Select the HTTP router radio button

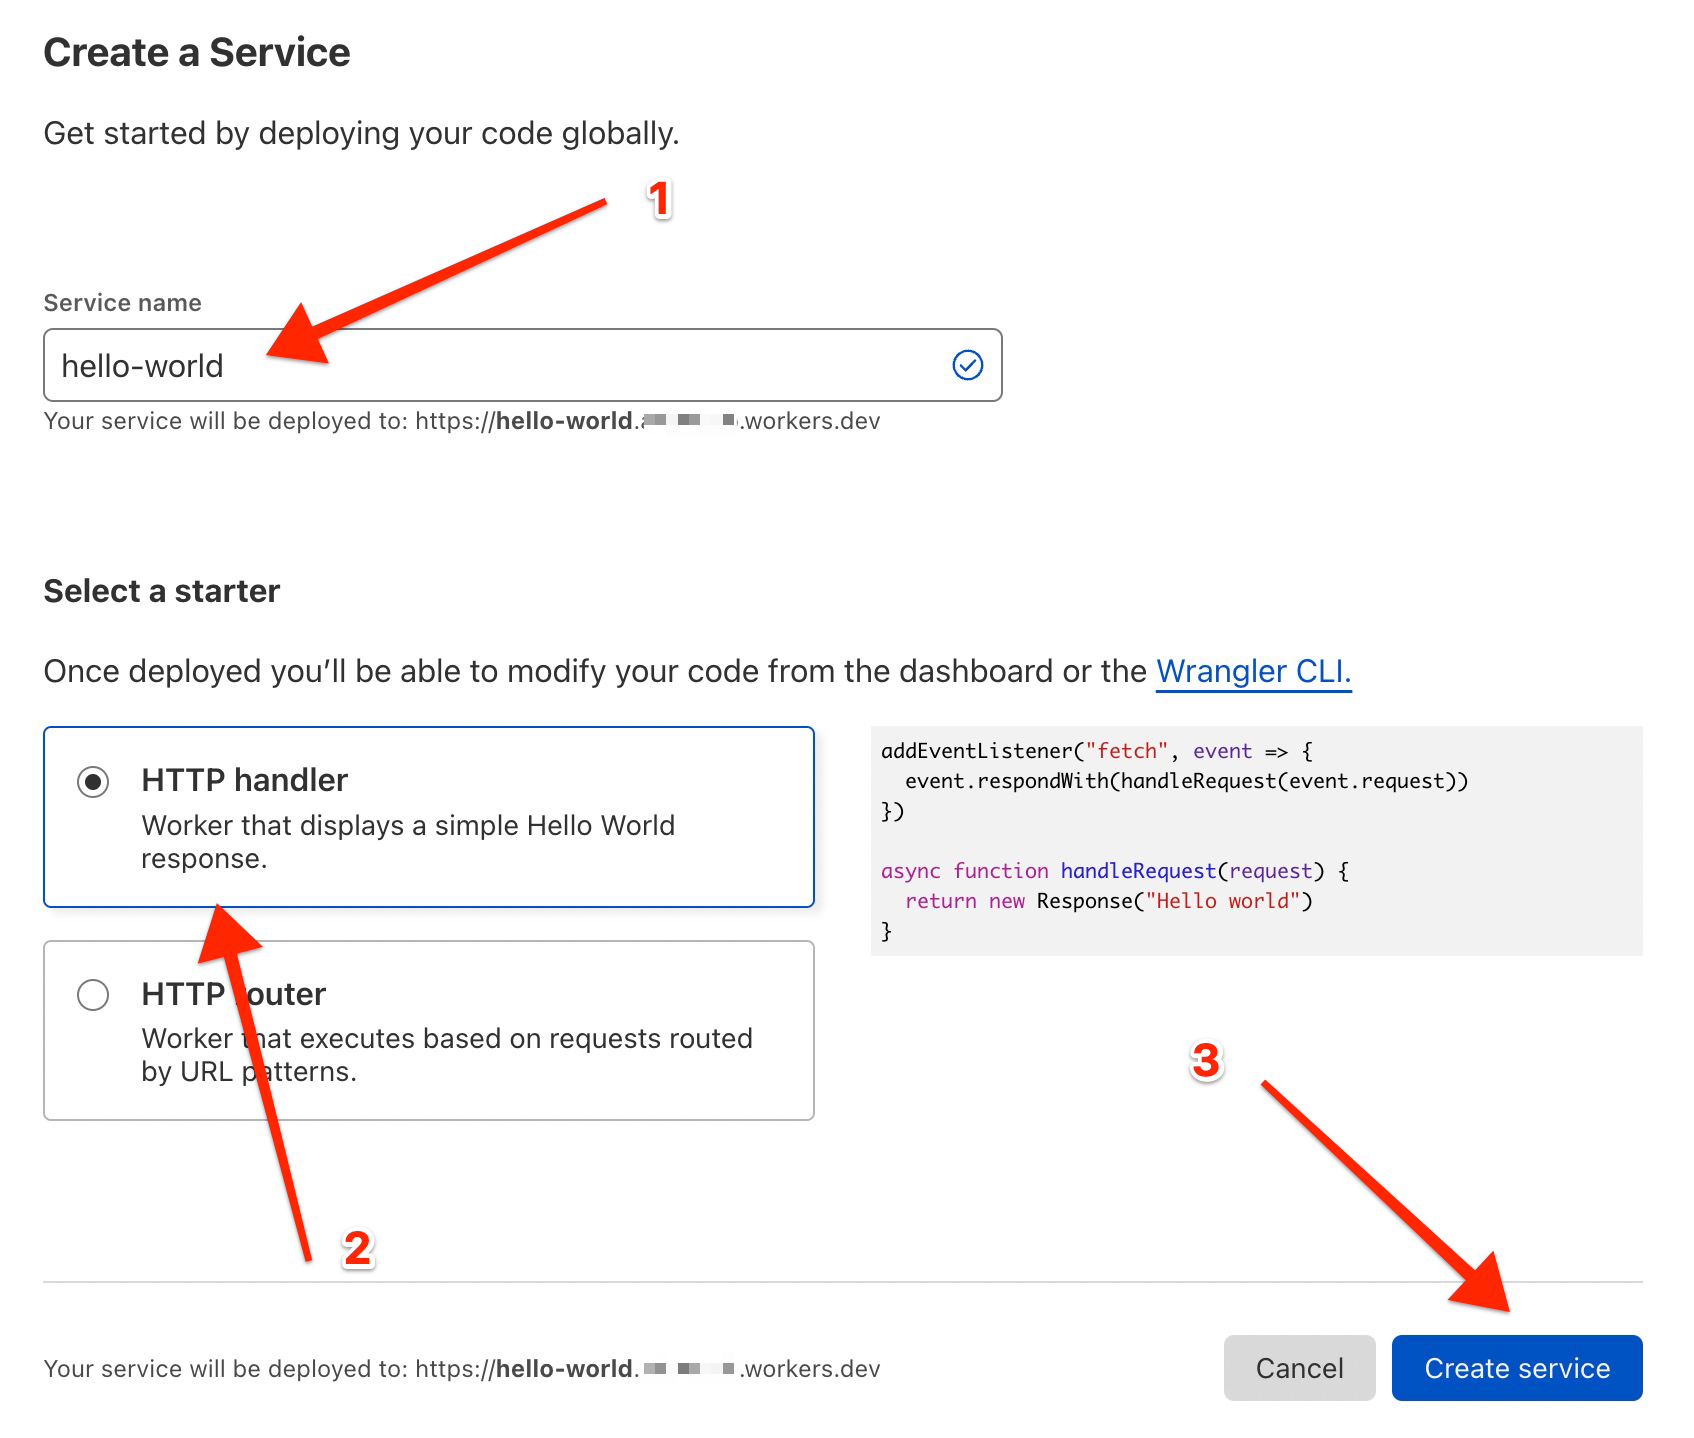(x=93, y=995)
